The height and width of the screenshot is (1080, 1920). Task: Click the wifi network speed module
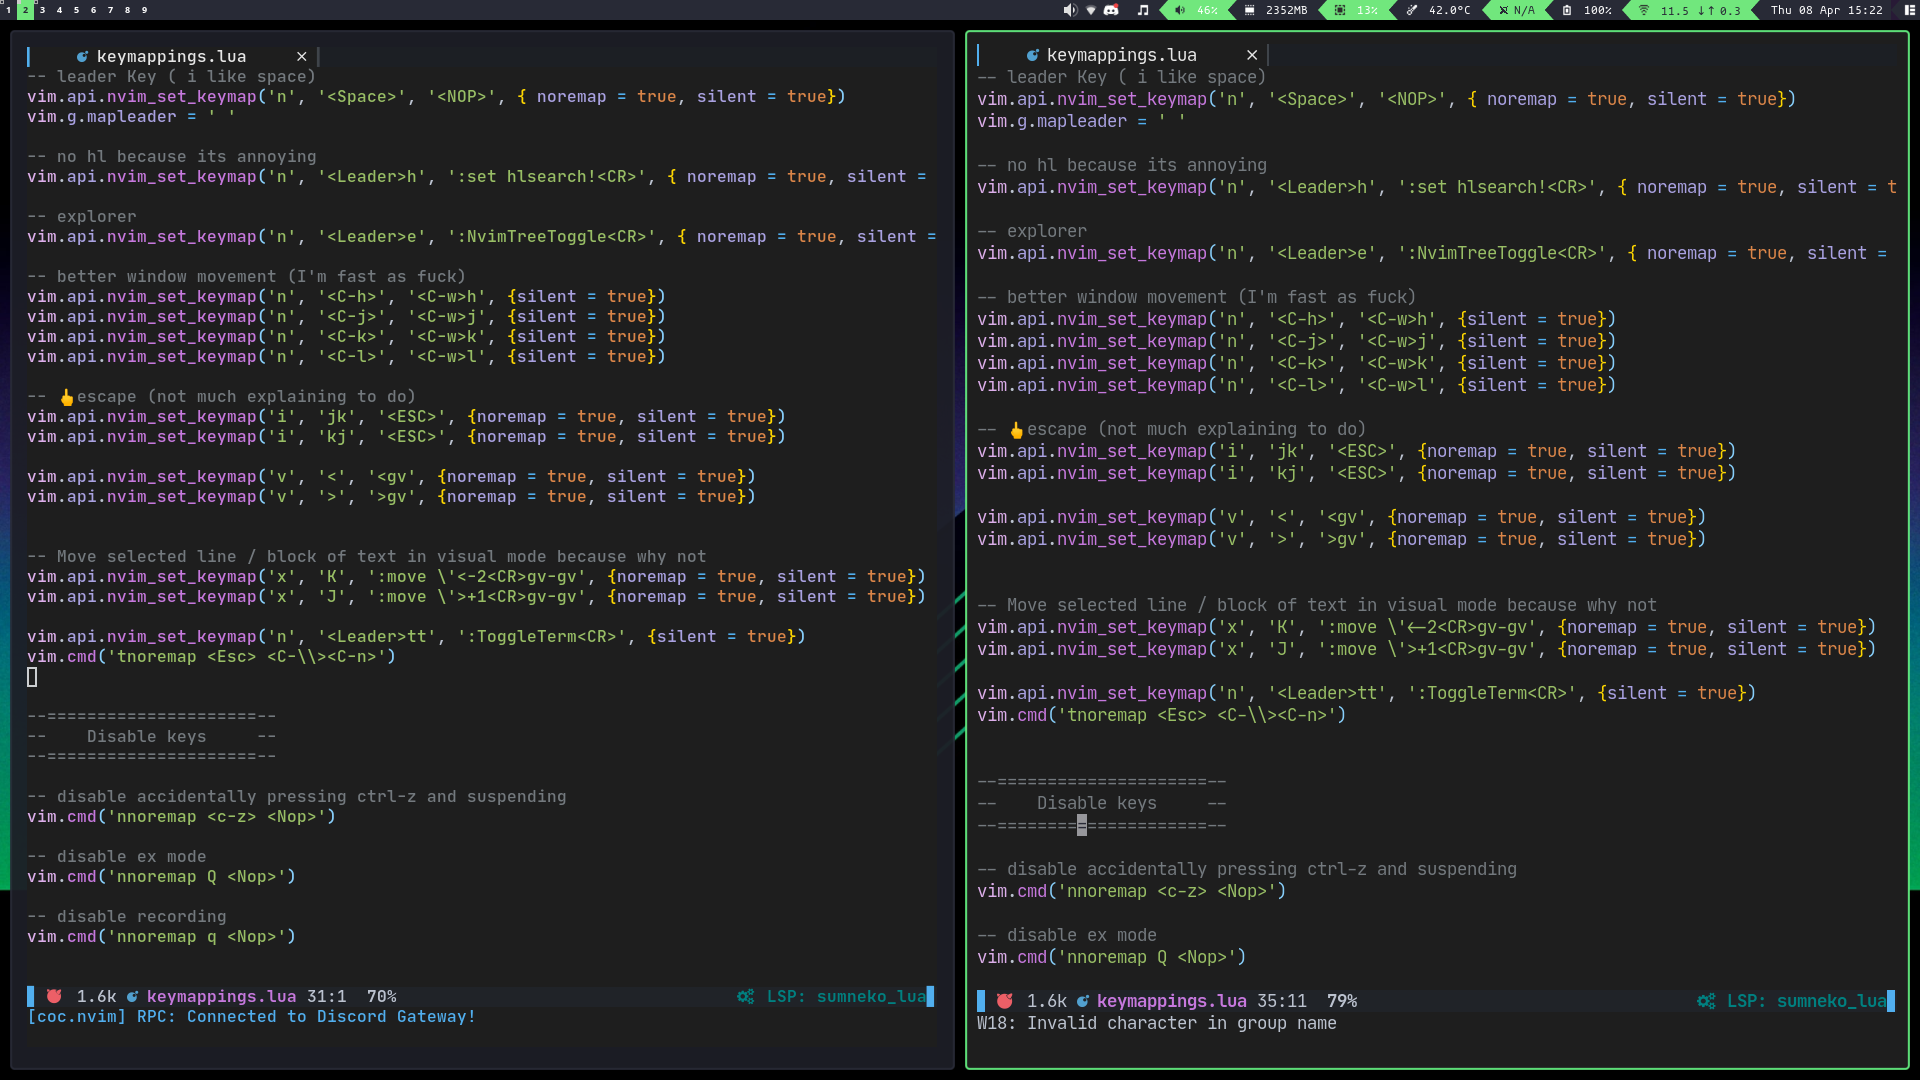1691,10
